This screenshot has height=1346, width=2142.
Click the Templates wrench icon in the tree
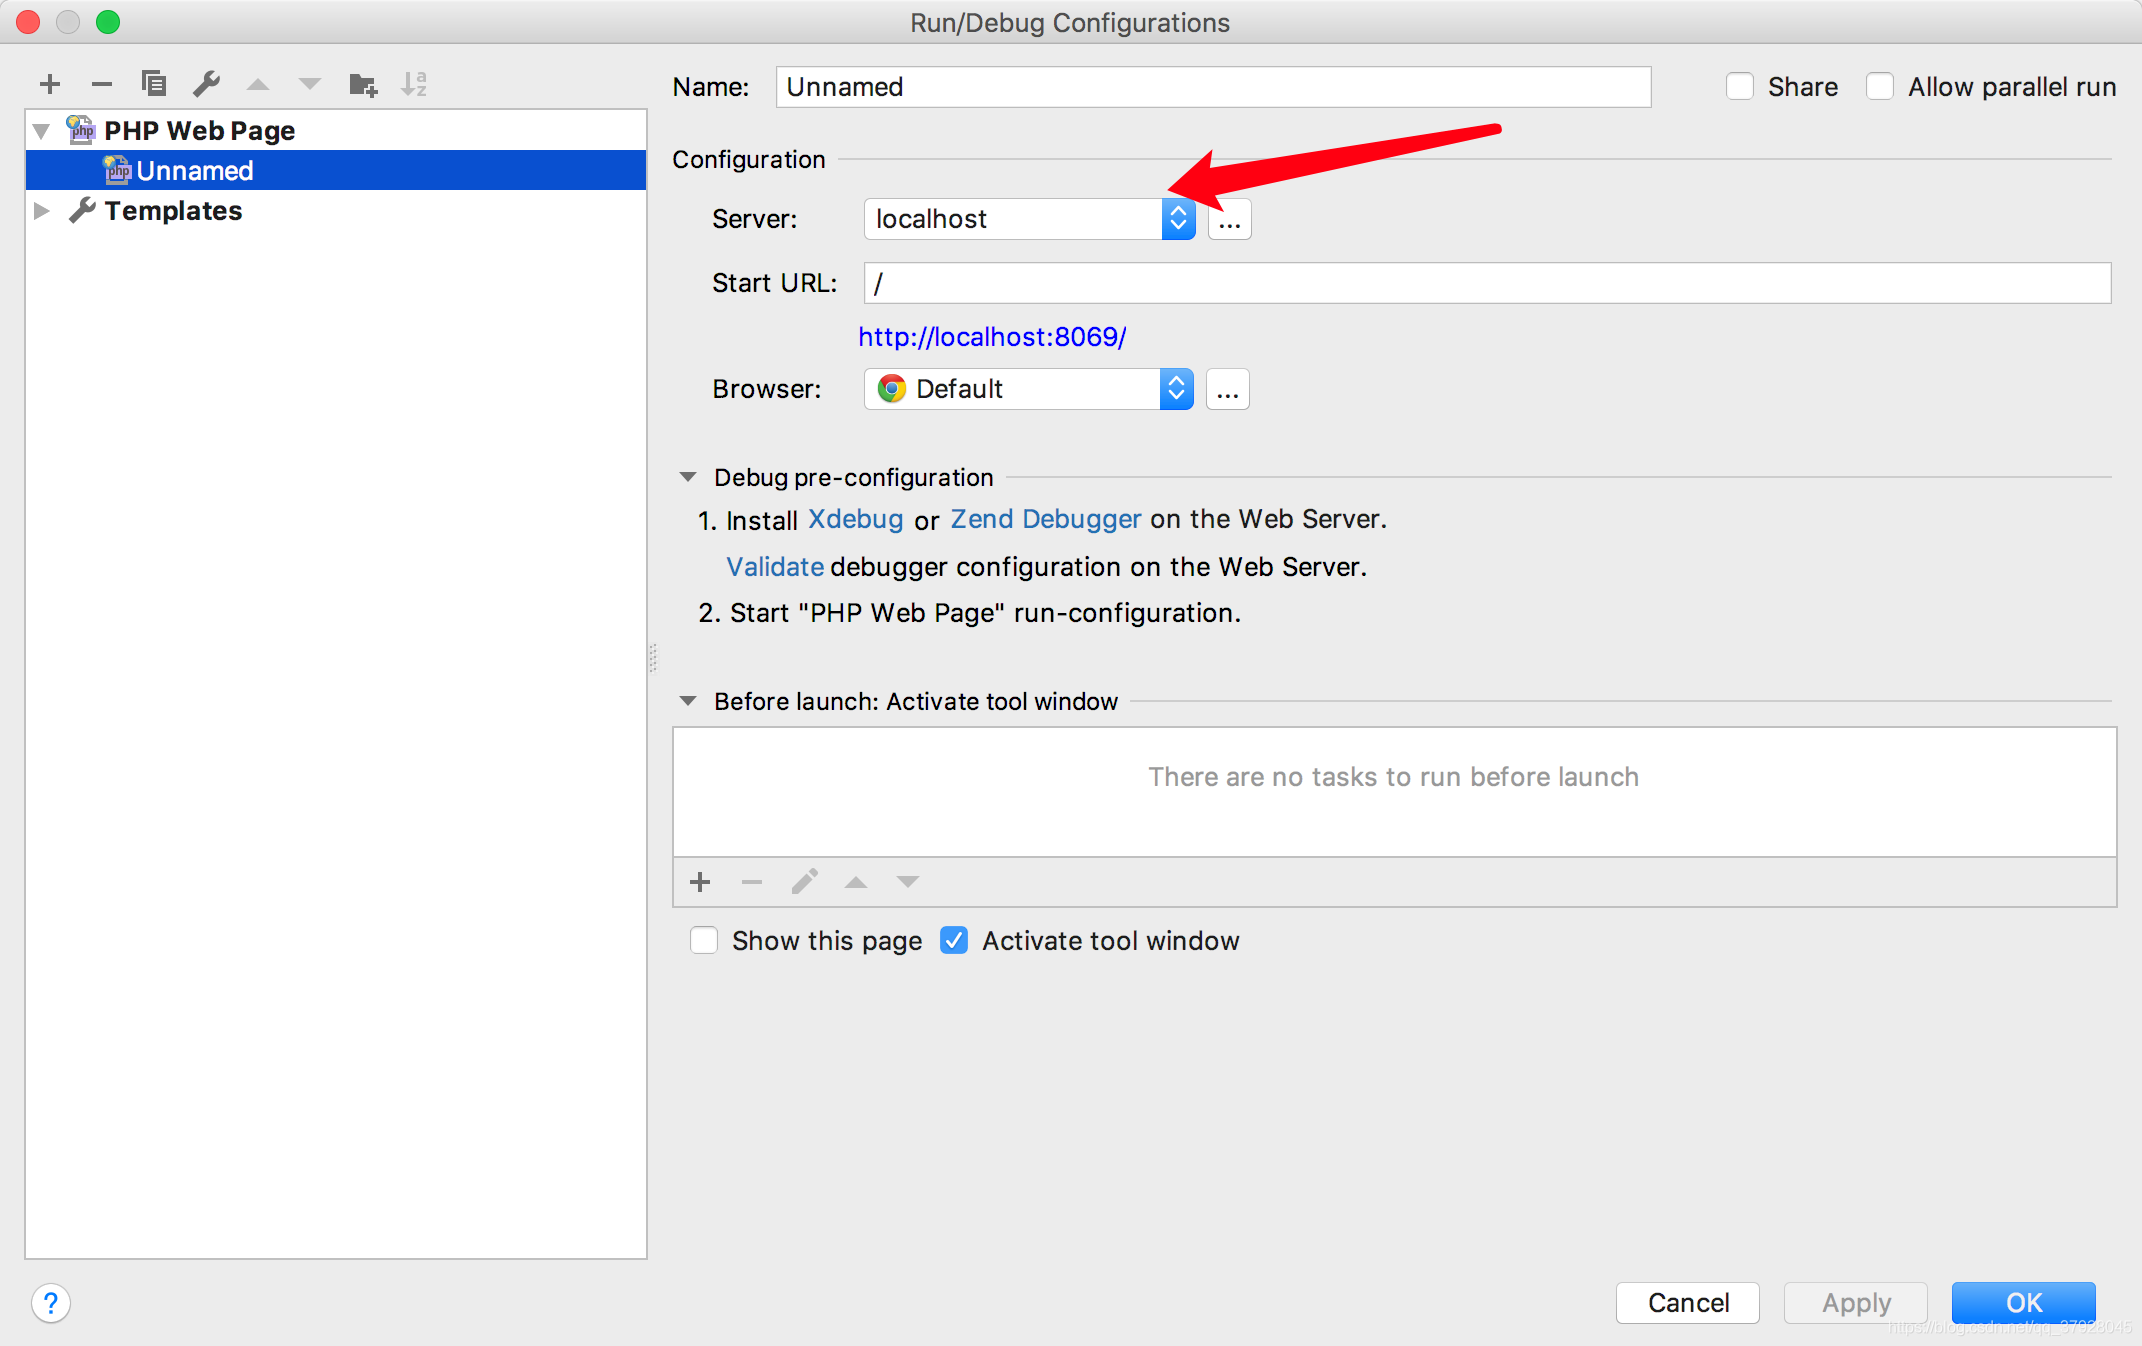pos(82,210)
